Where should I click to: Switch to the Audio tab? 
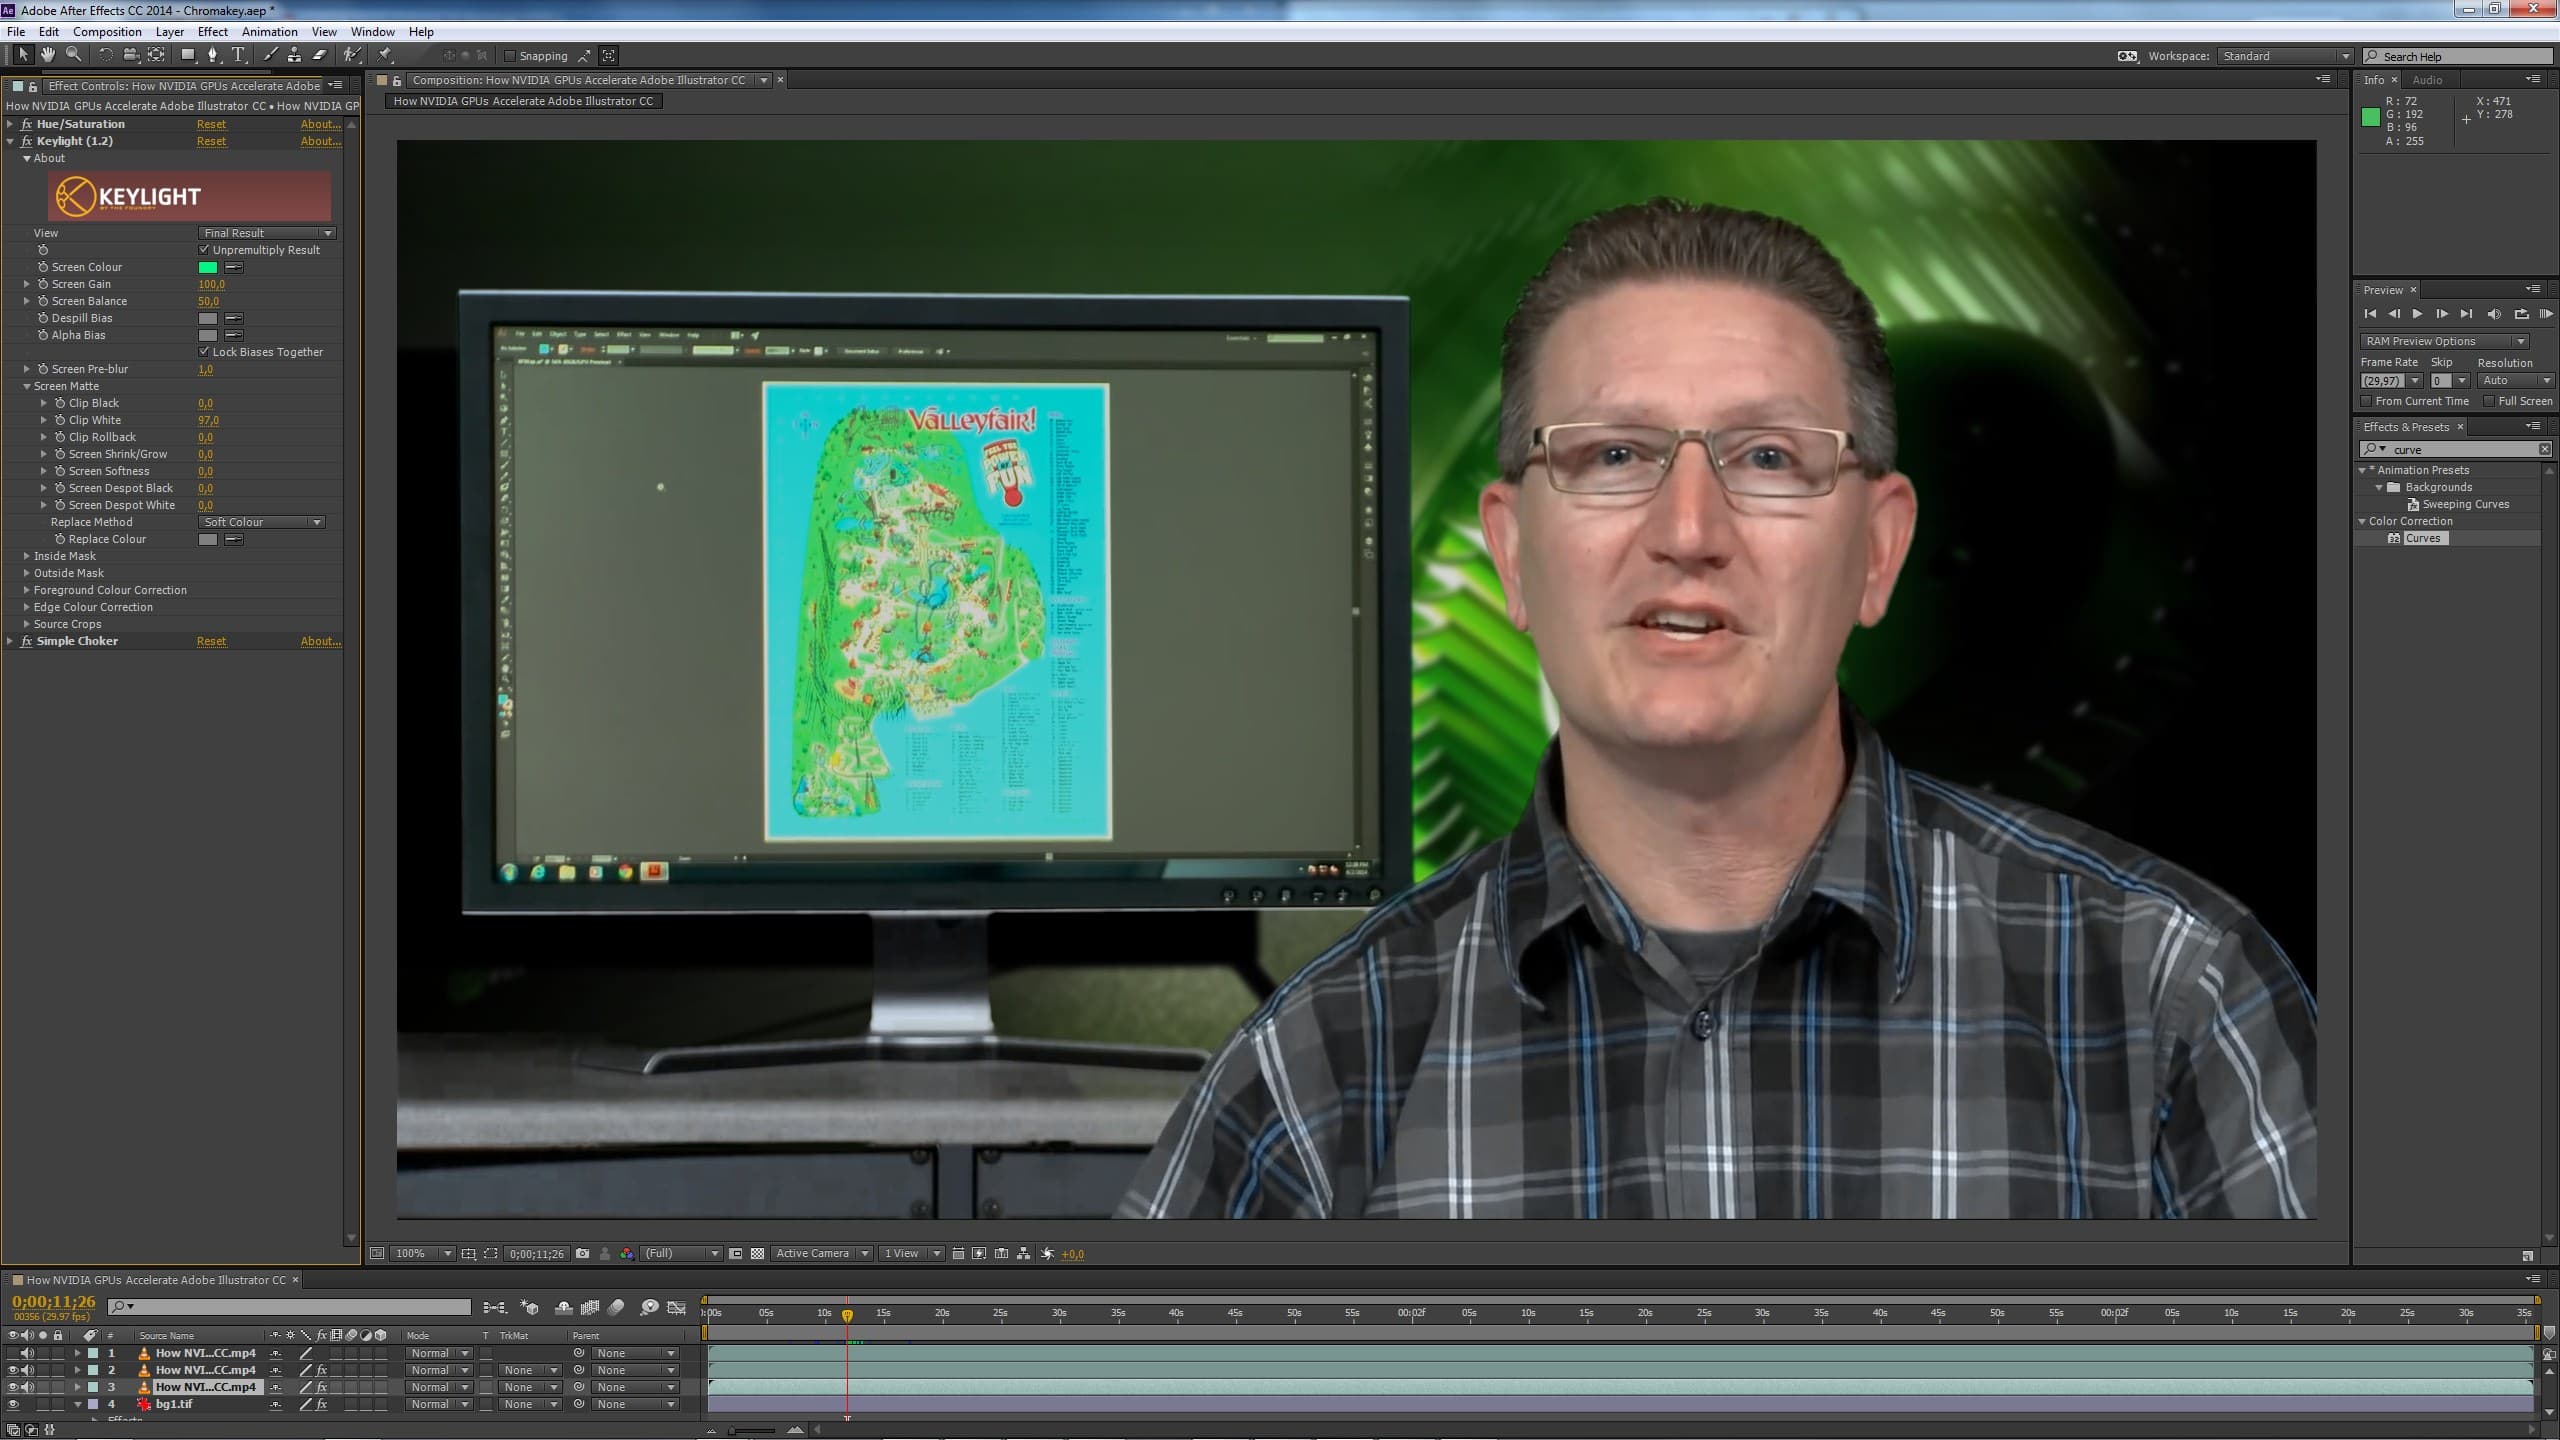tap(2427, 80)
